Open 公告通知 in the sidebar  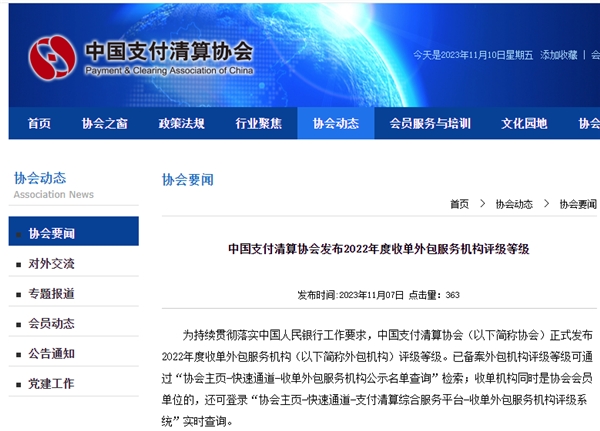point(51,354)
